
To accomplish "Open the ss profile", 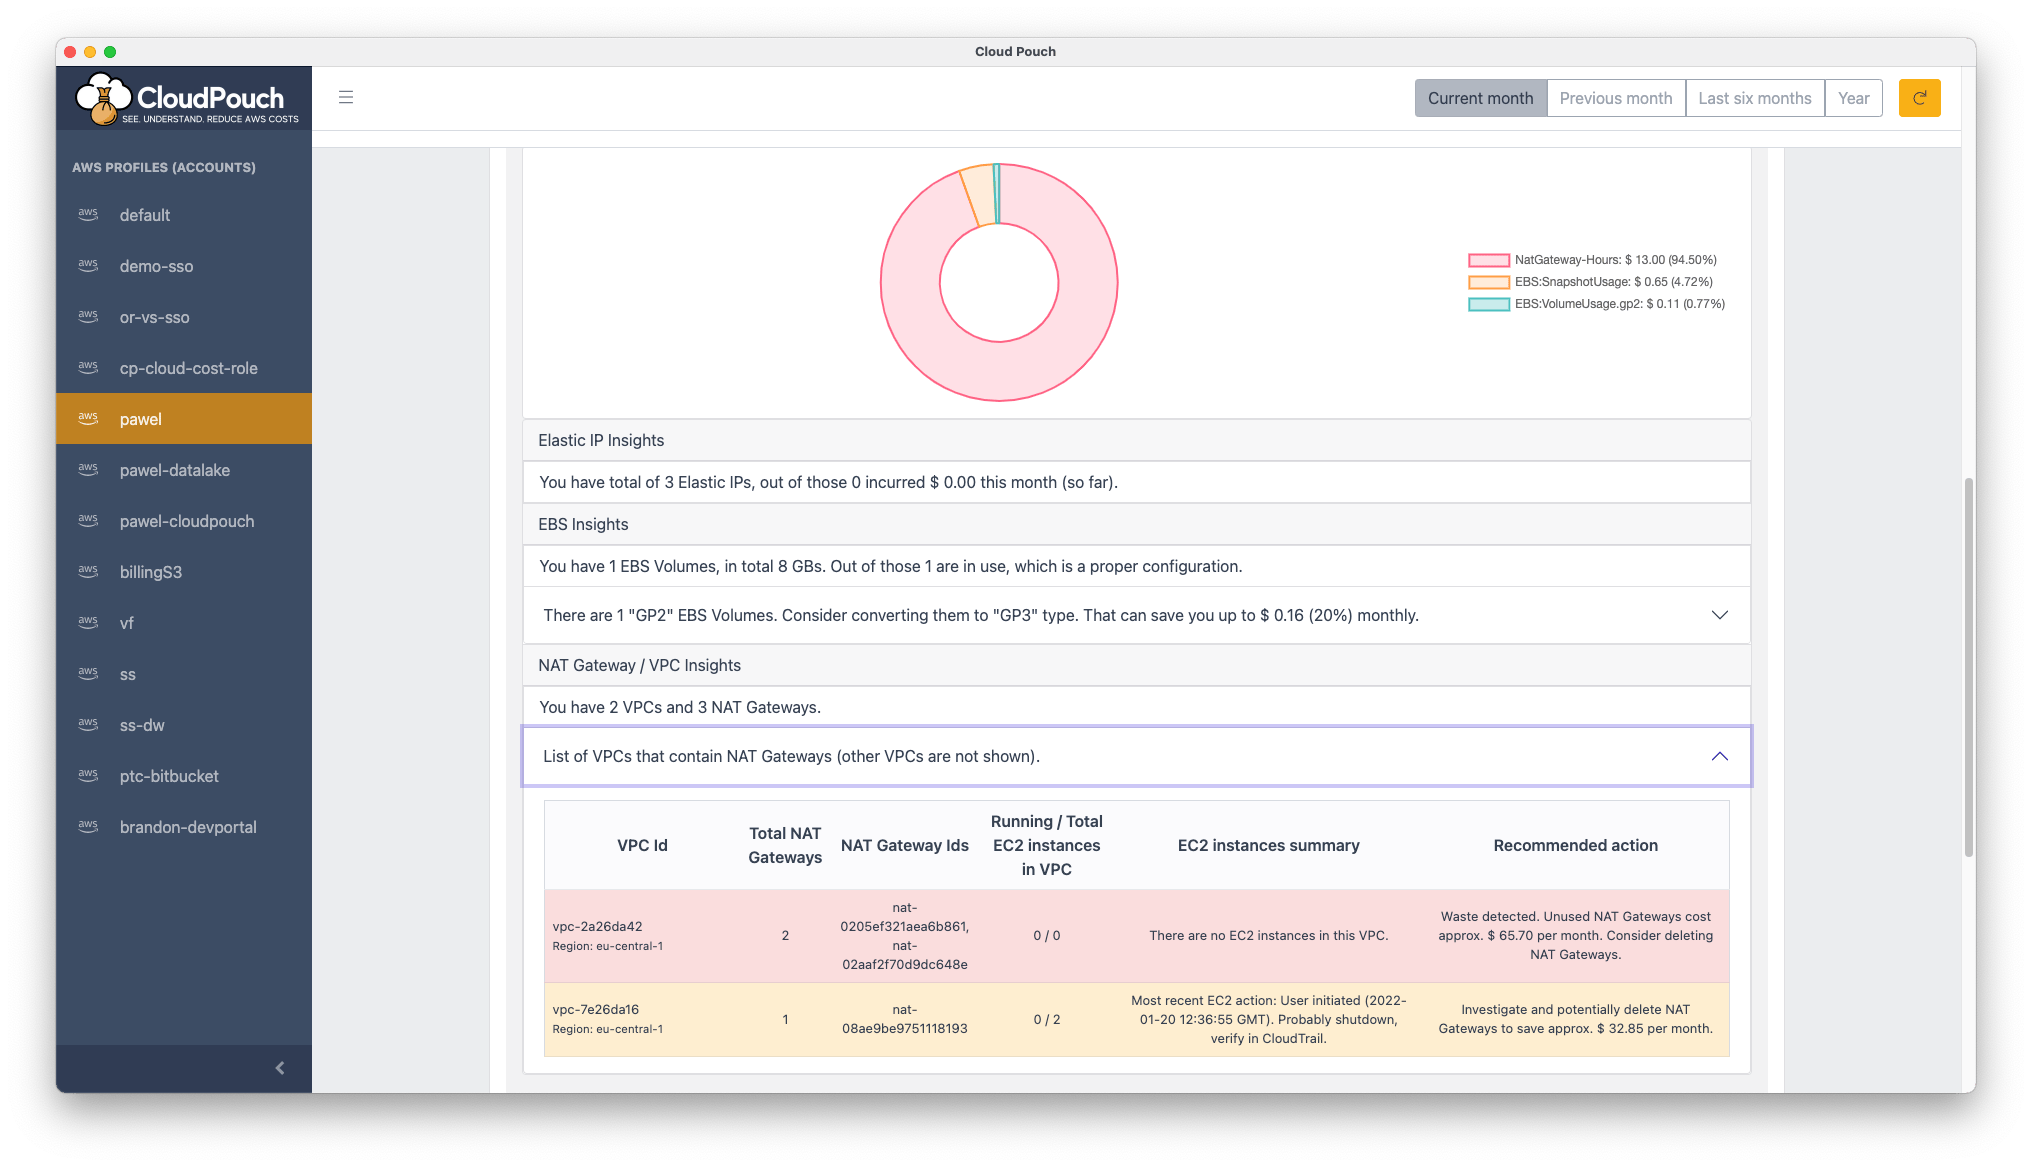I will [x=184, y=674].
